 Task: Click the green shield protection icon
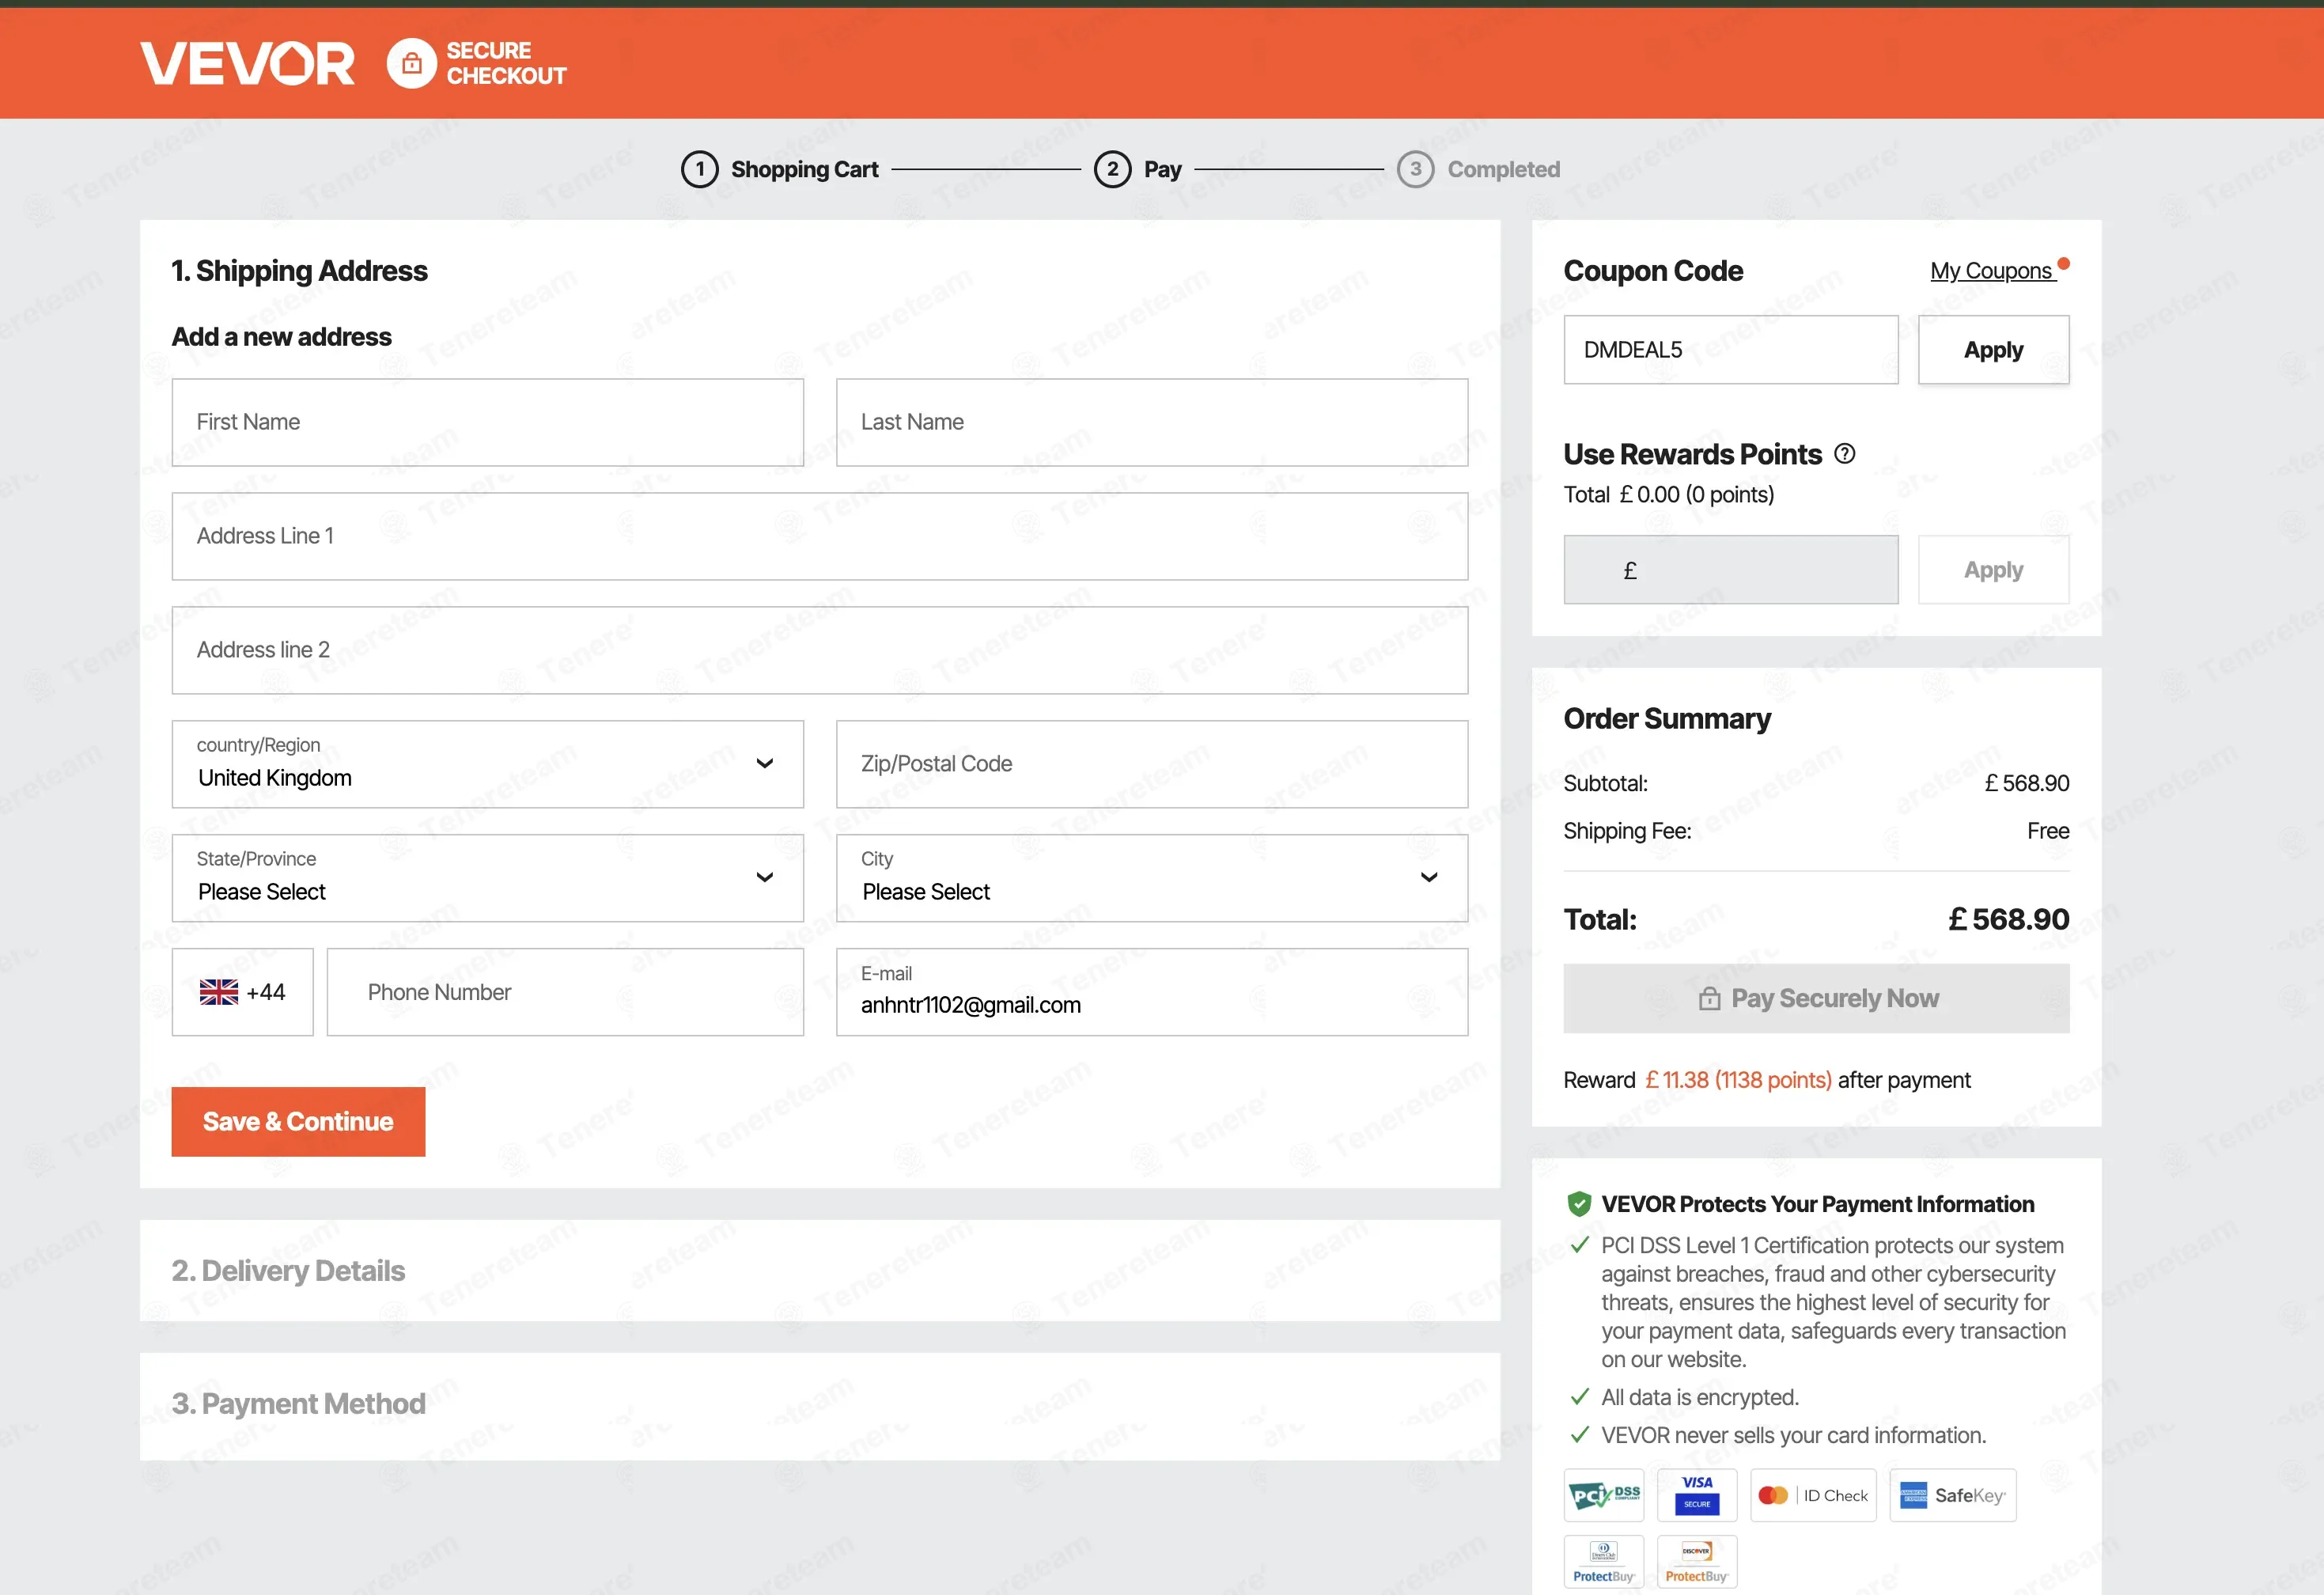coord(1579,1204)
